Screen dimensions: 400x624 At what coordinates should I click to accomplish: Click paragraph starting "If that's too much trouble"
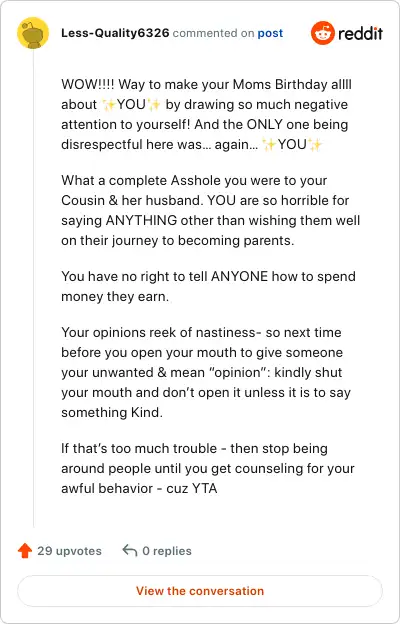(207, 468)
